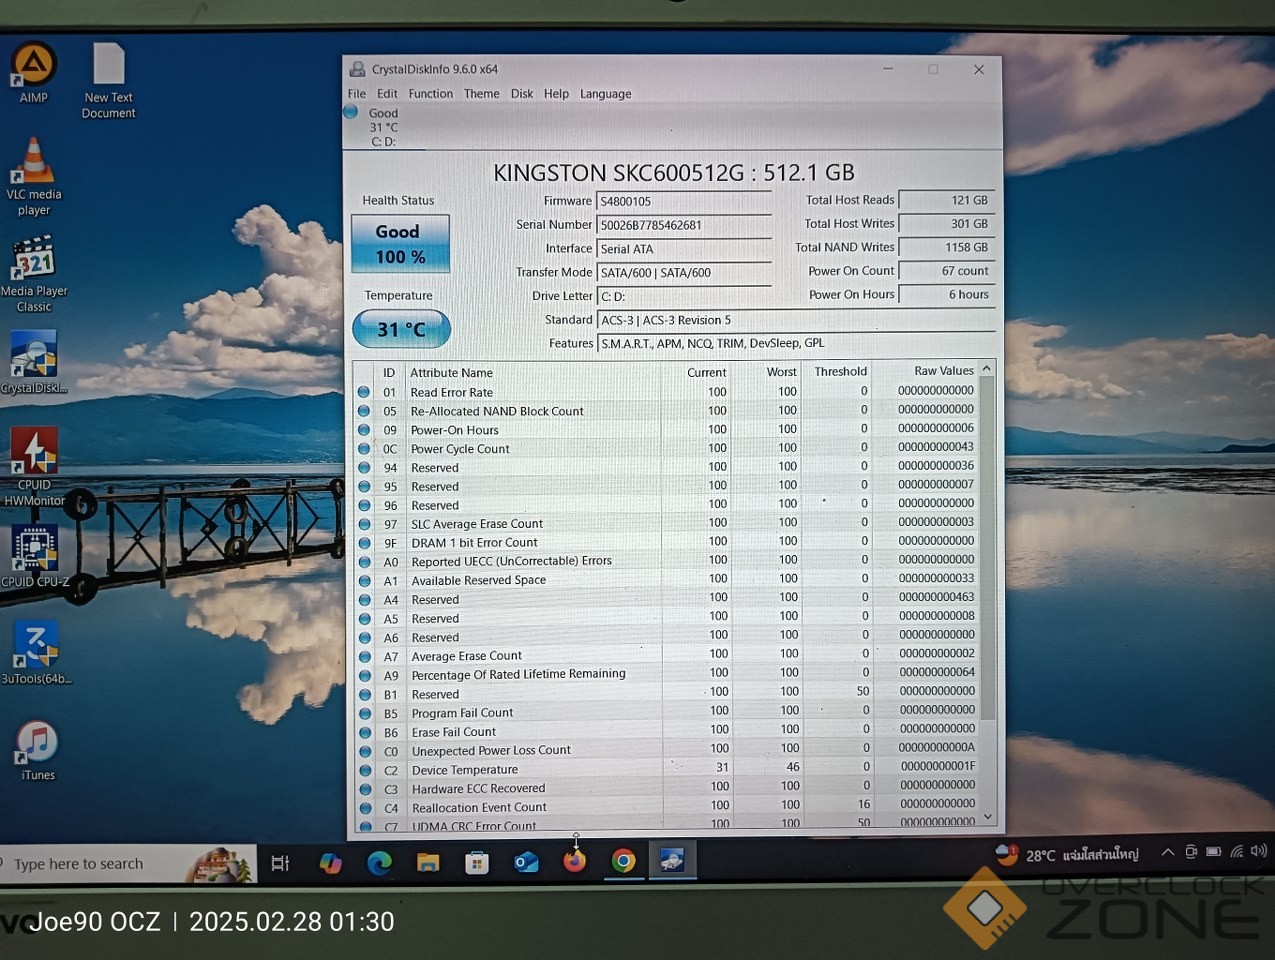The image size is (1275, 960).
Task: Launch iTunes from the desktop
Action: pos(38,750)
